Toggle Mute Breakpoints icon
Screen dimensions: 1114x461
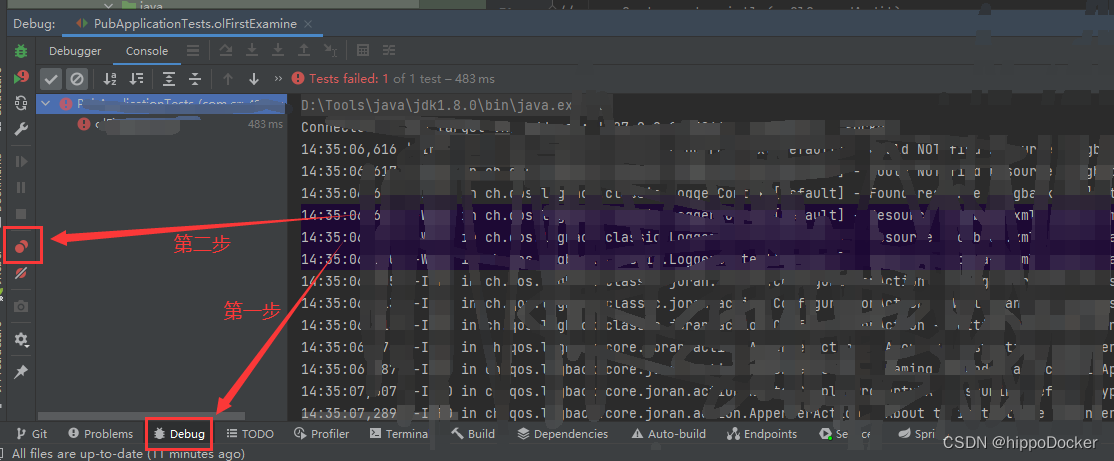[21, 273]
